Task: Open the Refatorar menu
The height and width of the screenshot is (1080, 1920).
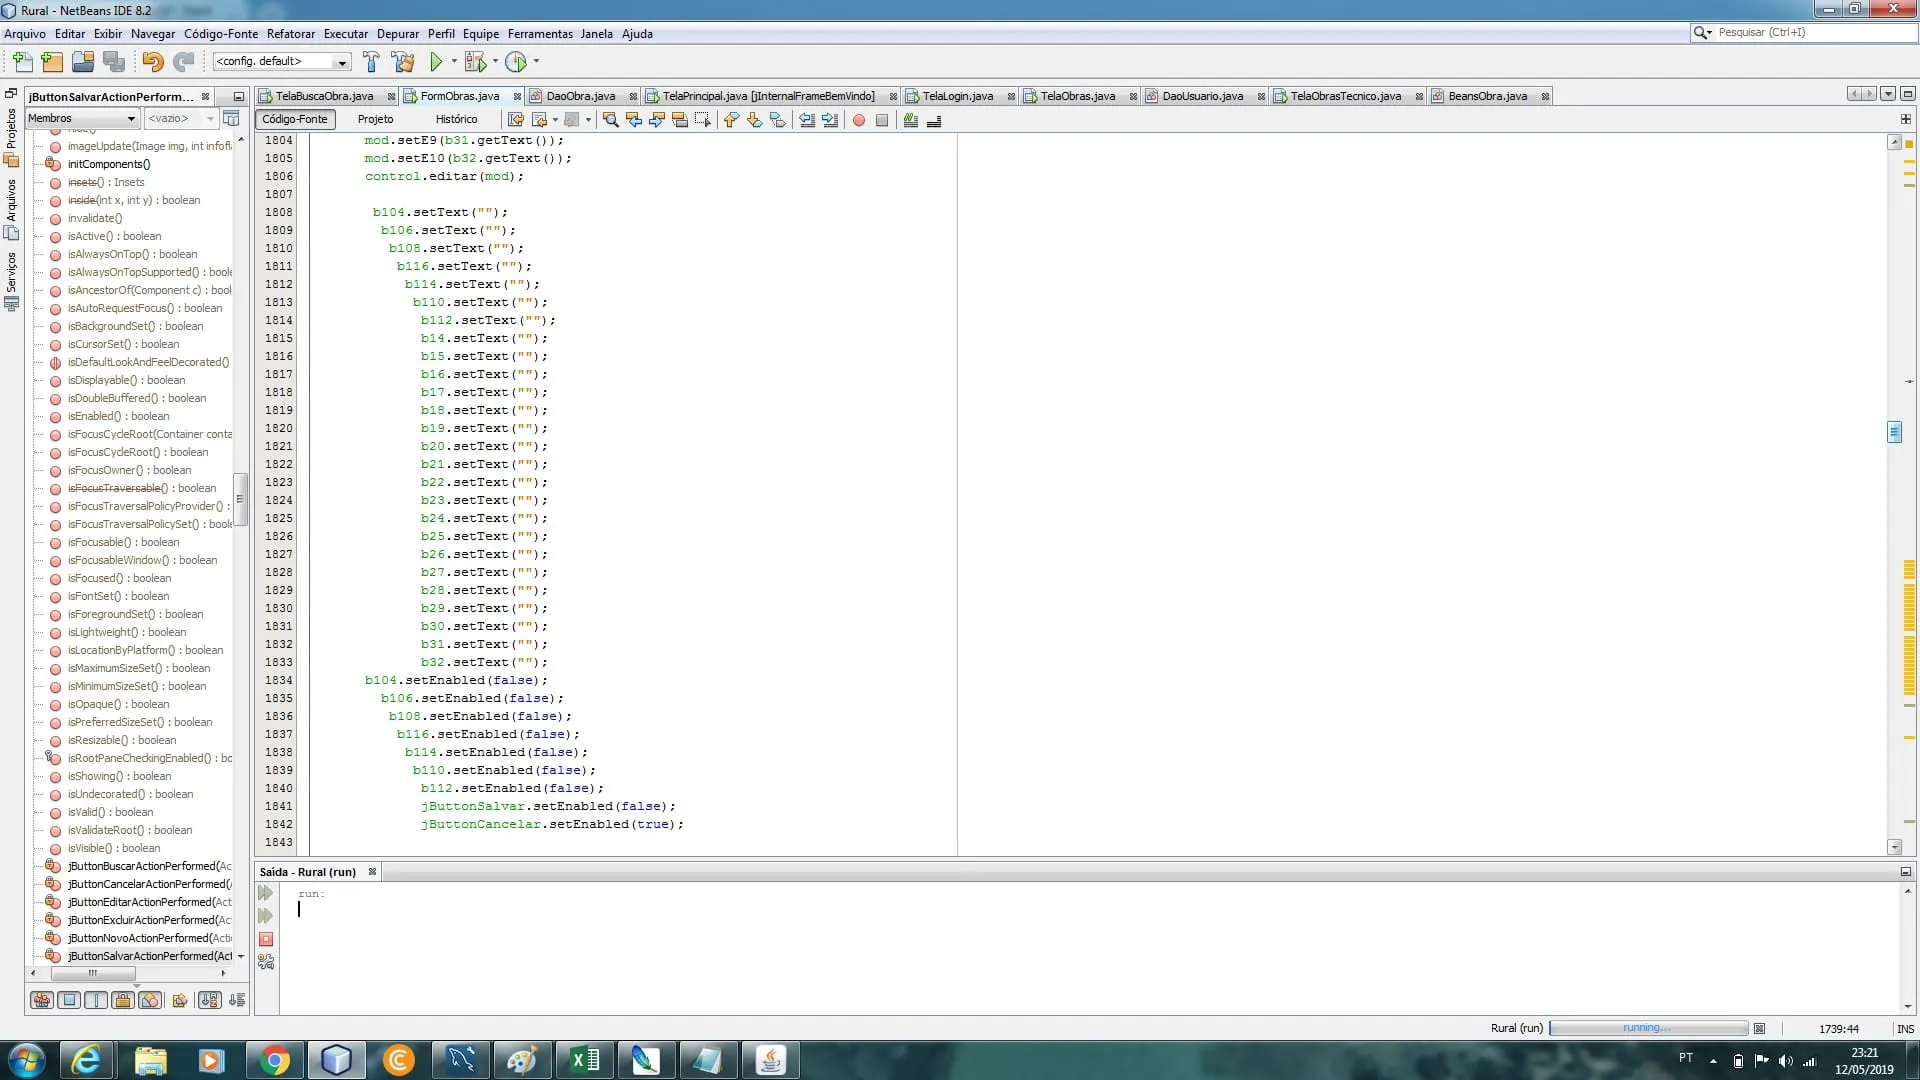Action: click(290, 34)
